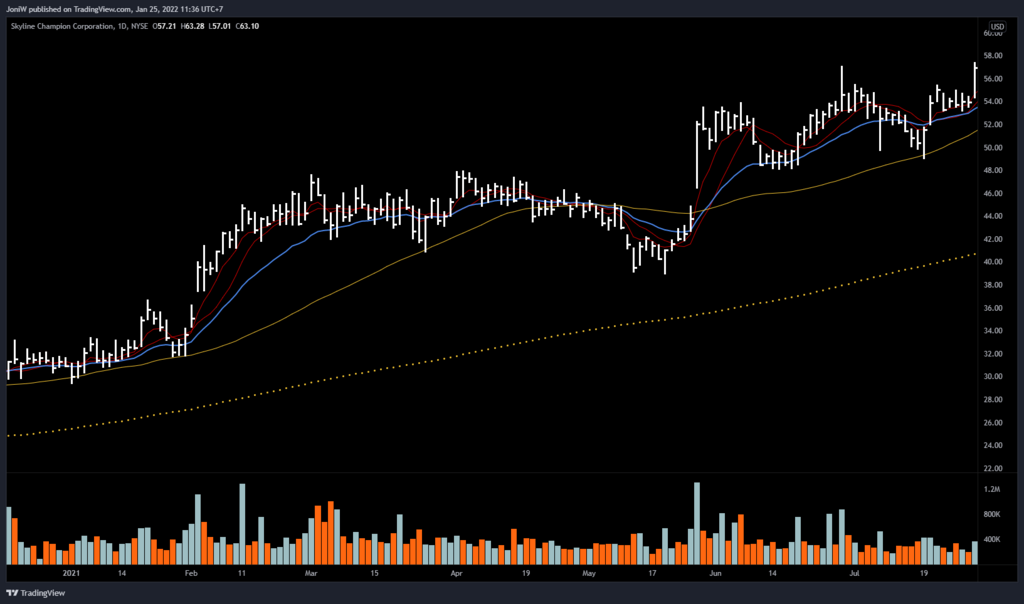Viewport: 1024px width, 604px height.
Task: Click the 60.00 price axis label
Action: 993,33
